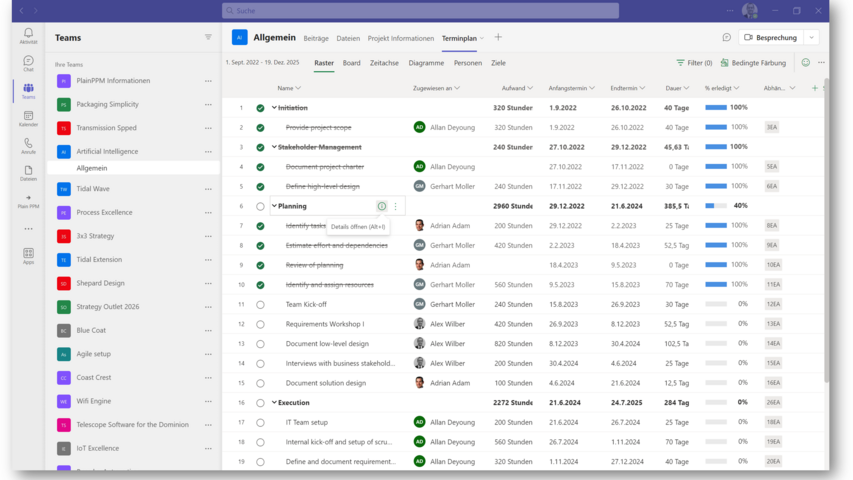Open Chat in the left rail
Viewport: 853px width, 480px height.
(x=28, y=62)
